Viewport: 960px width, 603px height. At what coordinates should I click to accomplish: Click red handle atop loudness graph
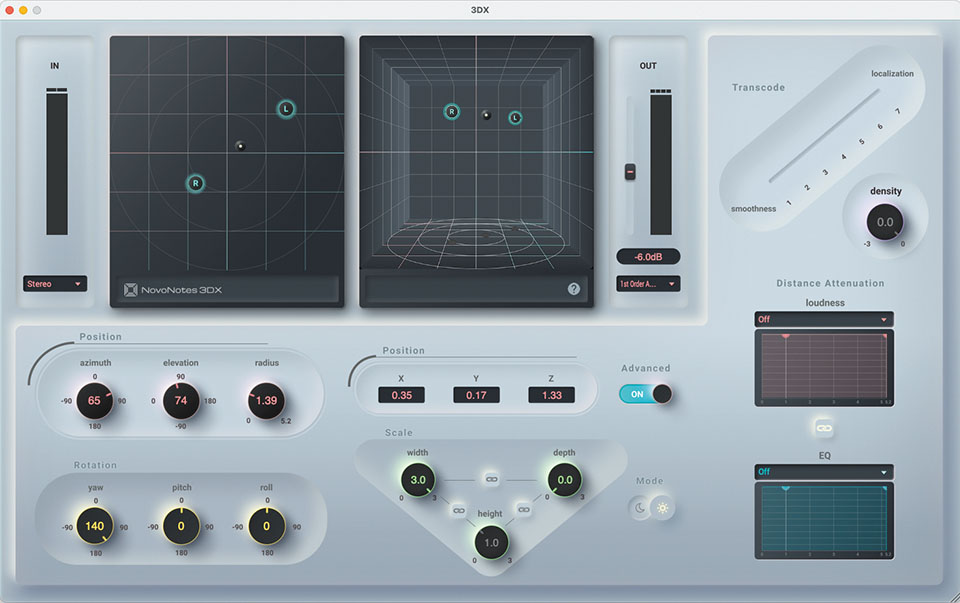pos(786,336)
